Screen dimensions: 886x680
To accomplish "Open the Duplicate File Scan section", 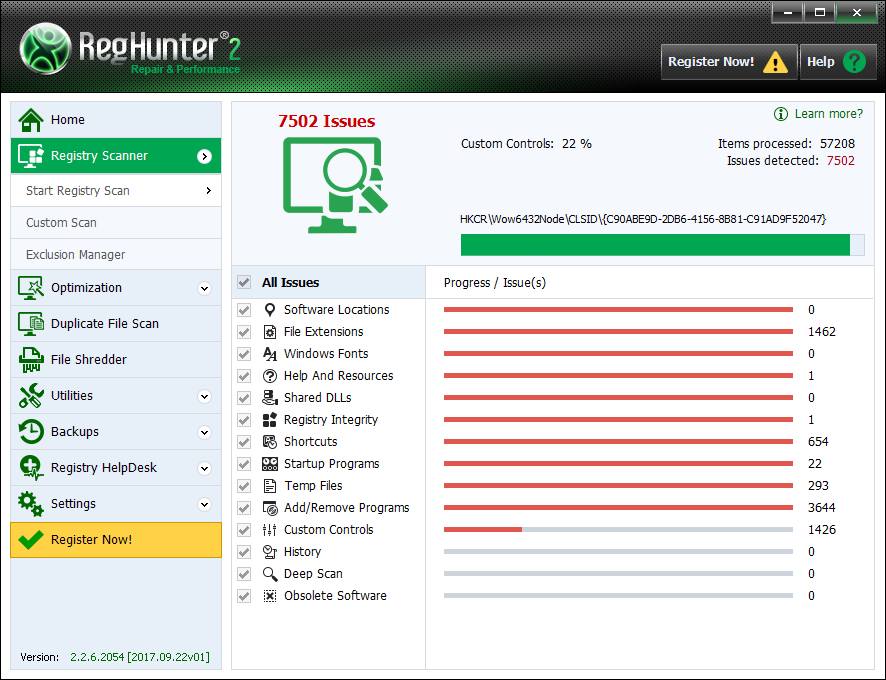I will pos(116,324).
